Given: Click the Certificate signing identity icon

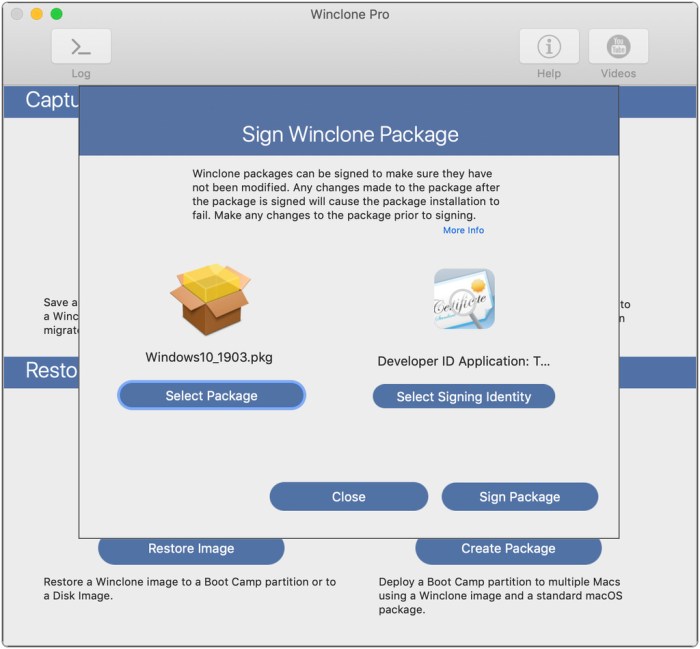Looking at the screenshot, I should [464, 299].
